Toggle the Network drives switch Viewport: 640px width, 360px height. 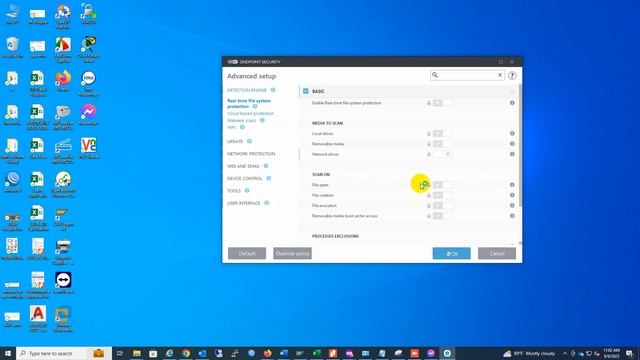[x=442, y=154]
